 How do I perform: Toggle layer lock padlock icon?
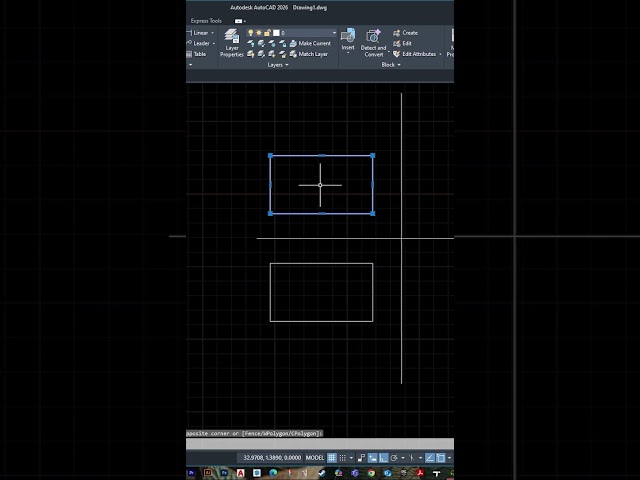click(267, 33)
